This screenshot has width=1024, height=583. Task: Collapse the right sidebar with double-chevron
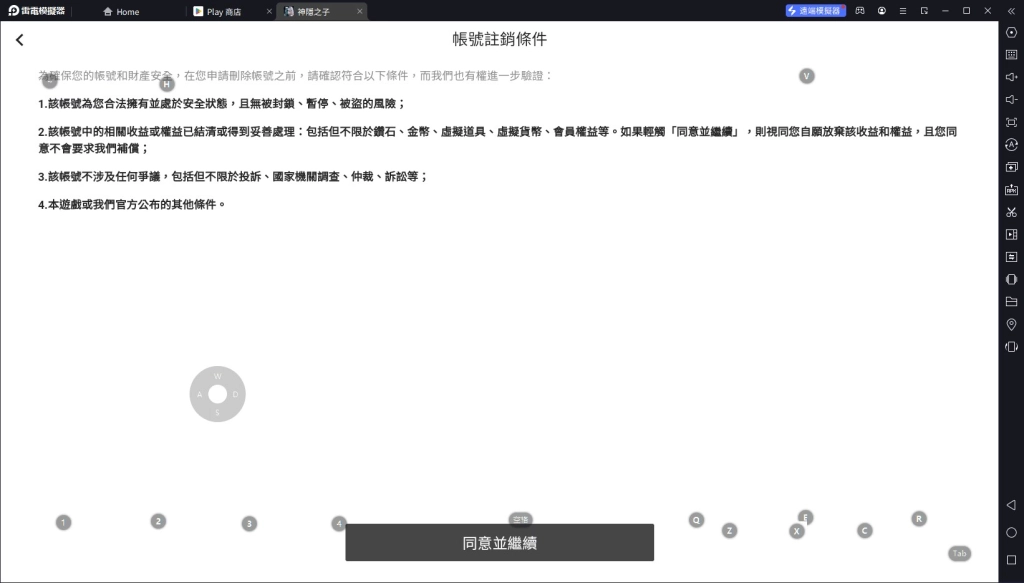[1011, 11]
